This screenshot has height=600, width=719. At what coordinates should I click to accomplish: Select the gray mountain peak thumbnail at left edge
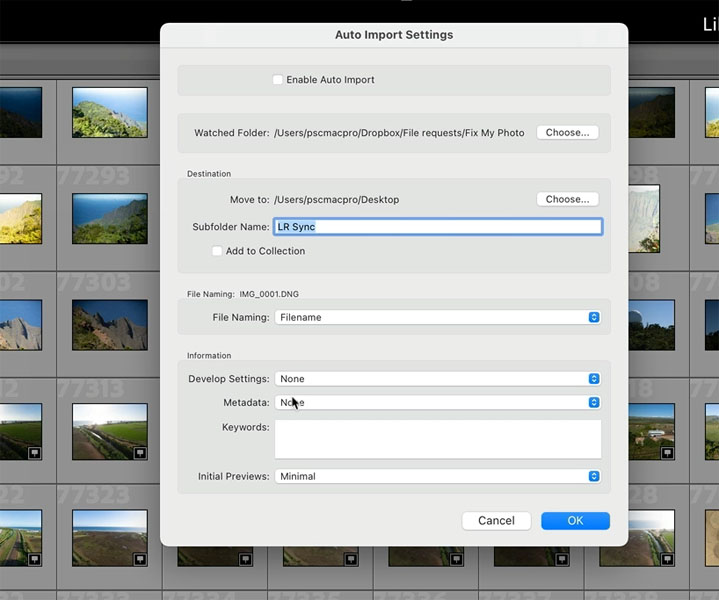pyautogui.click(x=21, y=325)
